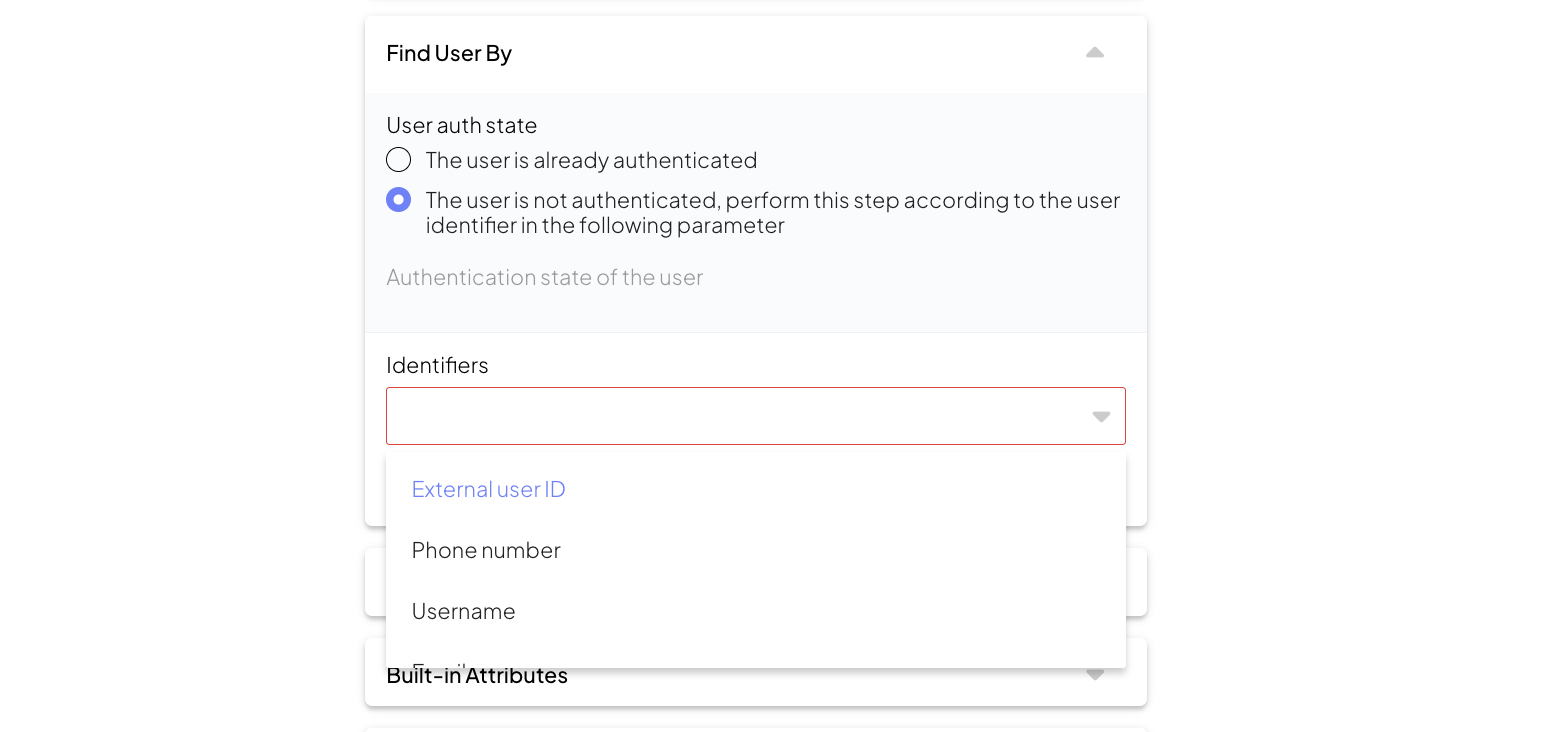The height and width of the screenshot is (732, 1542).
Task: Expand Built-in Attributes using its caret icon
Action: 1095,676
